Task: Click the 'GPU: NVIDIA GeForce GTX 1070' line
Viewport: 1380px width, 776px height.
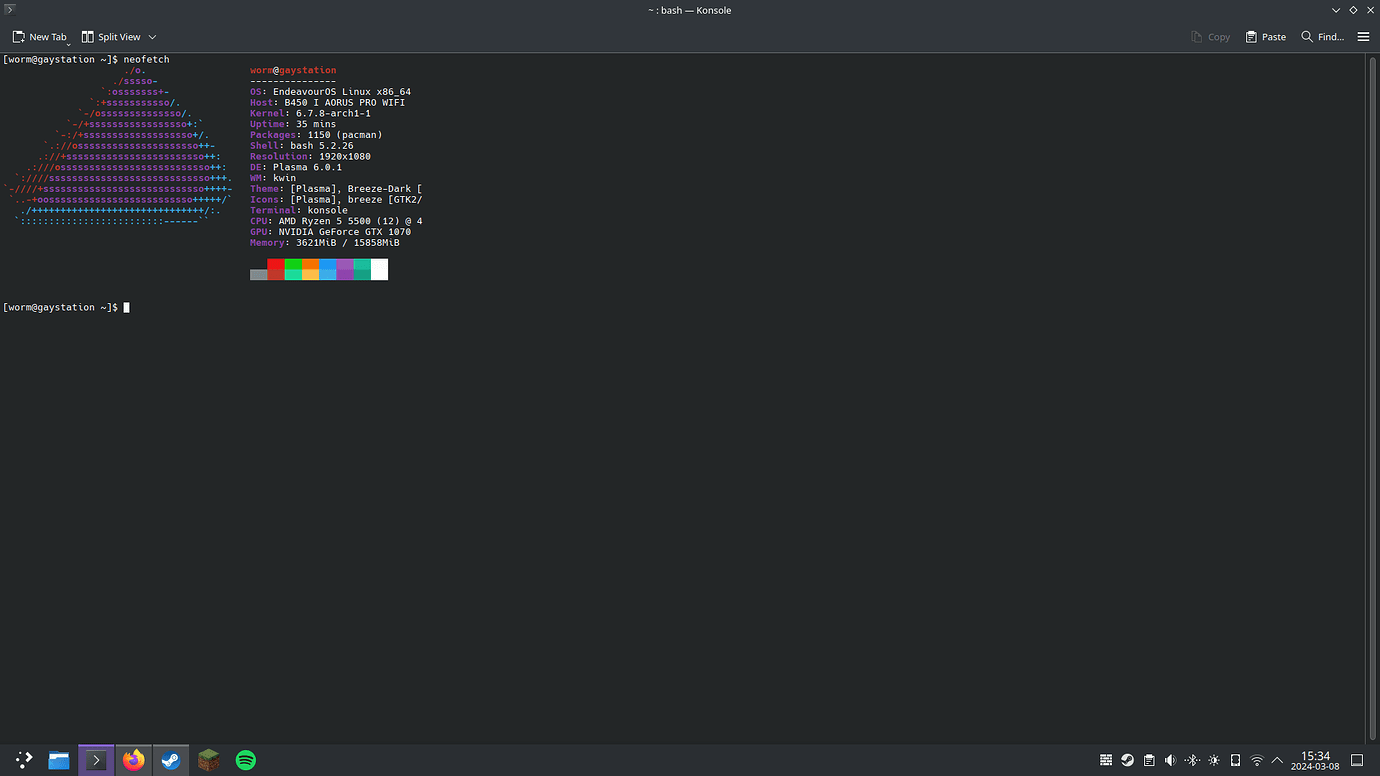Action: (x=330, y=232)
